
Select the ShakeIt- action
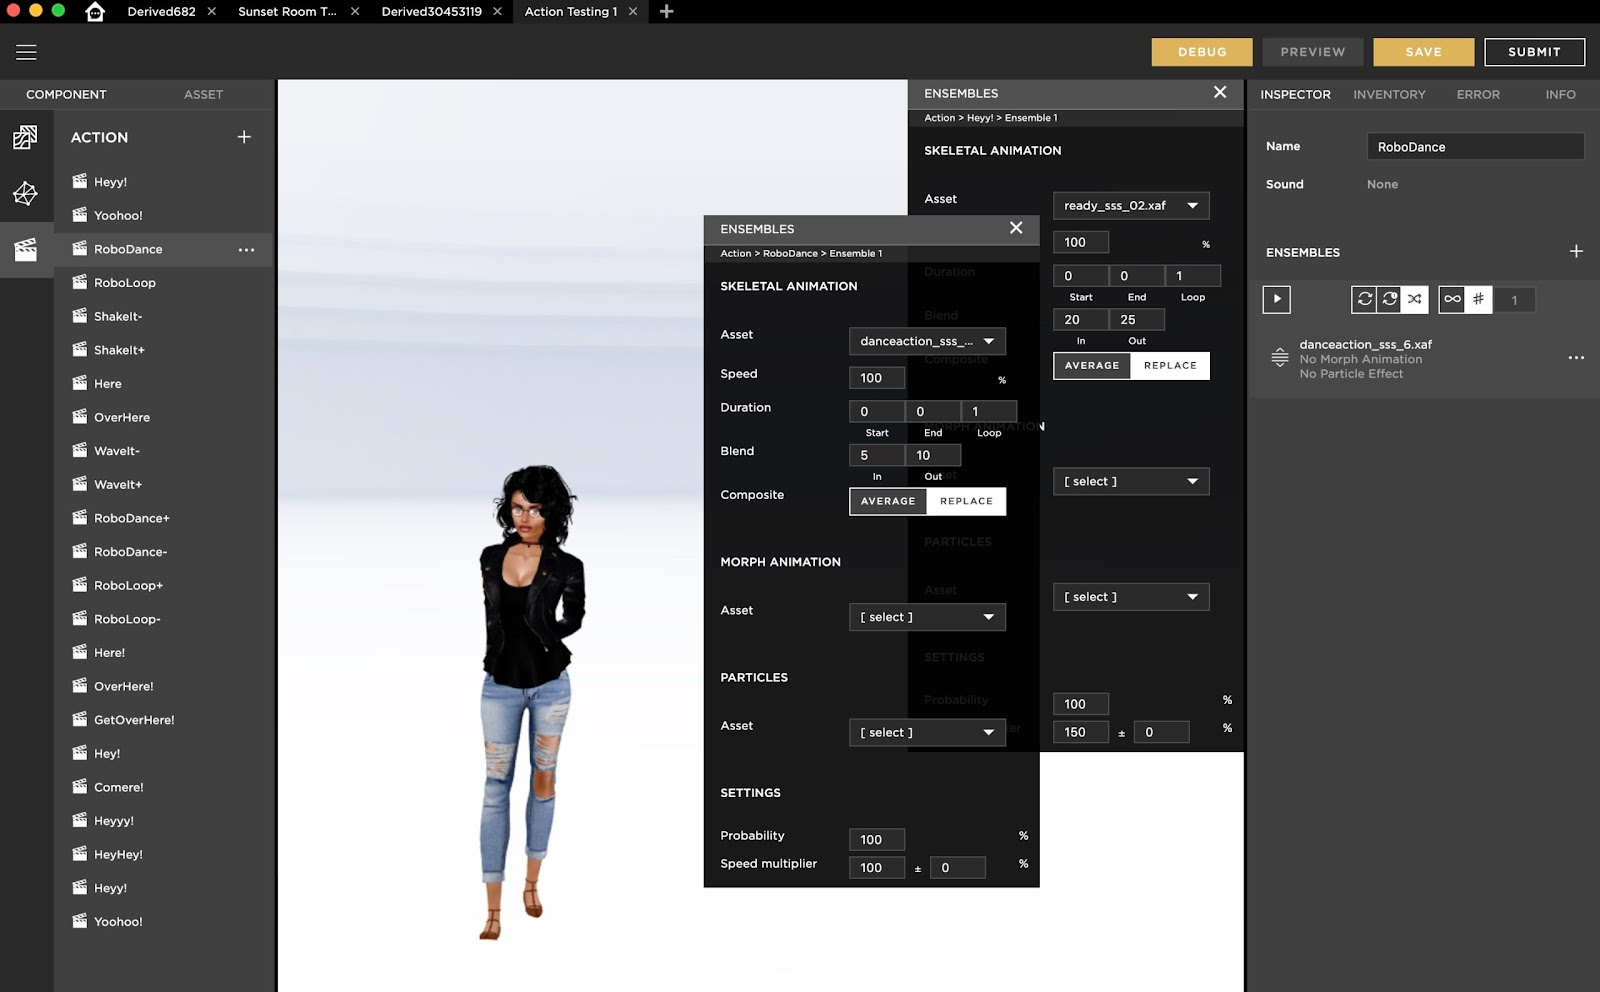tap(118, 316)
